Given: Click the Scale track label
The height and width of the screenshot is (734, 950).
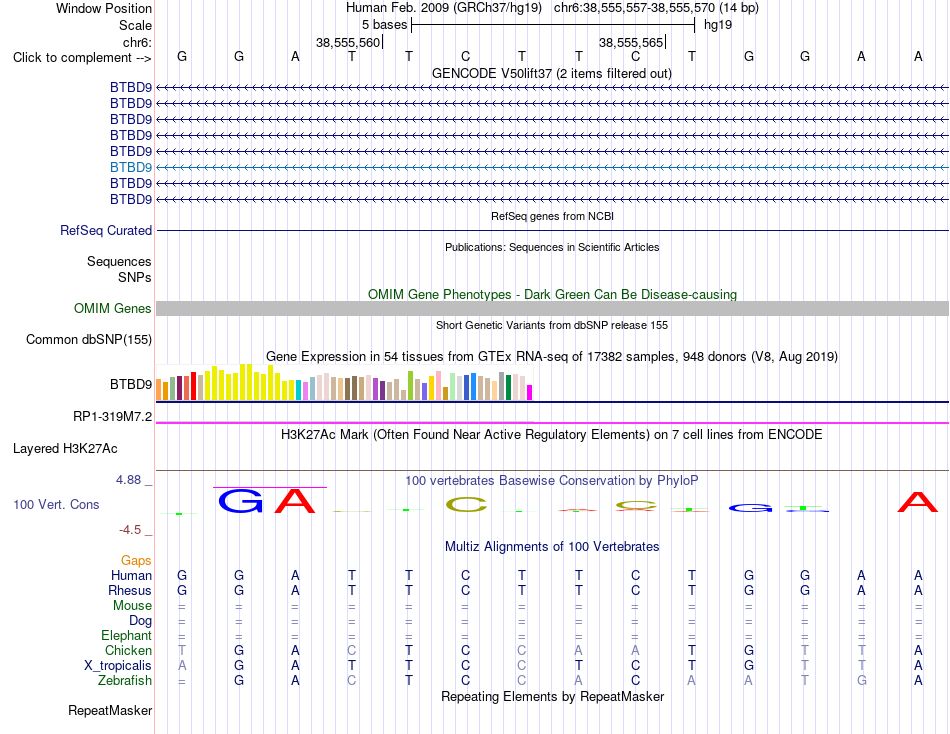Looking at the screenshot, I should (135, 25).
